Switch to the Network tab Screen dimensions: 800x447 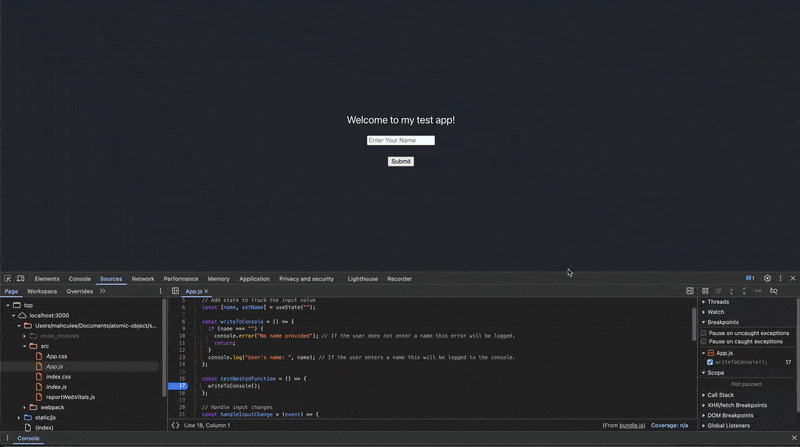tap(143, 279)
